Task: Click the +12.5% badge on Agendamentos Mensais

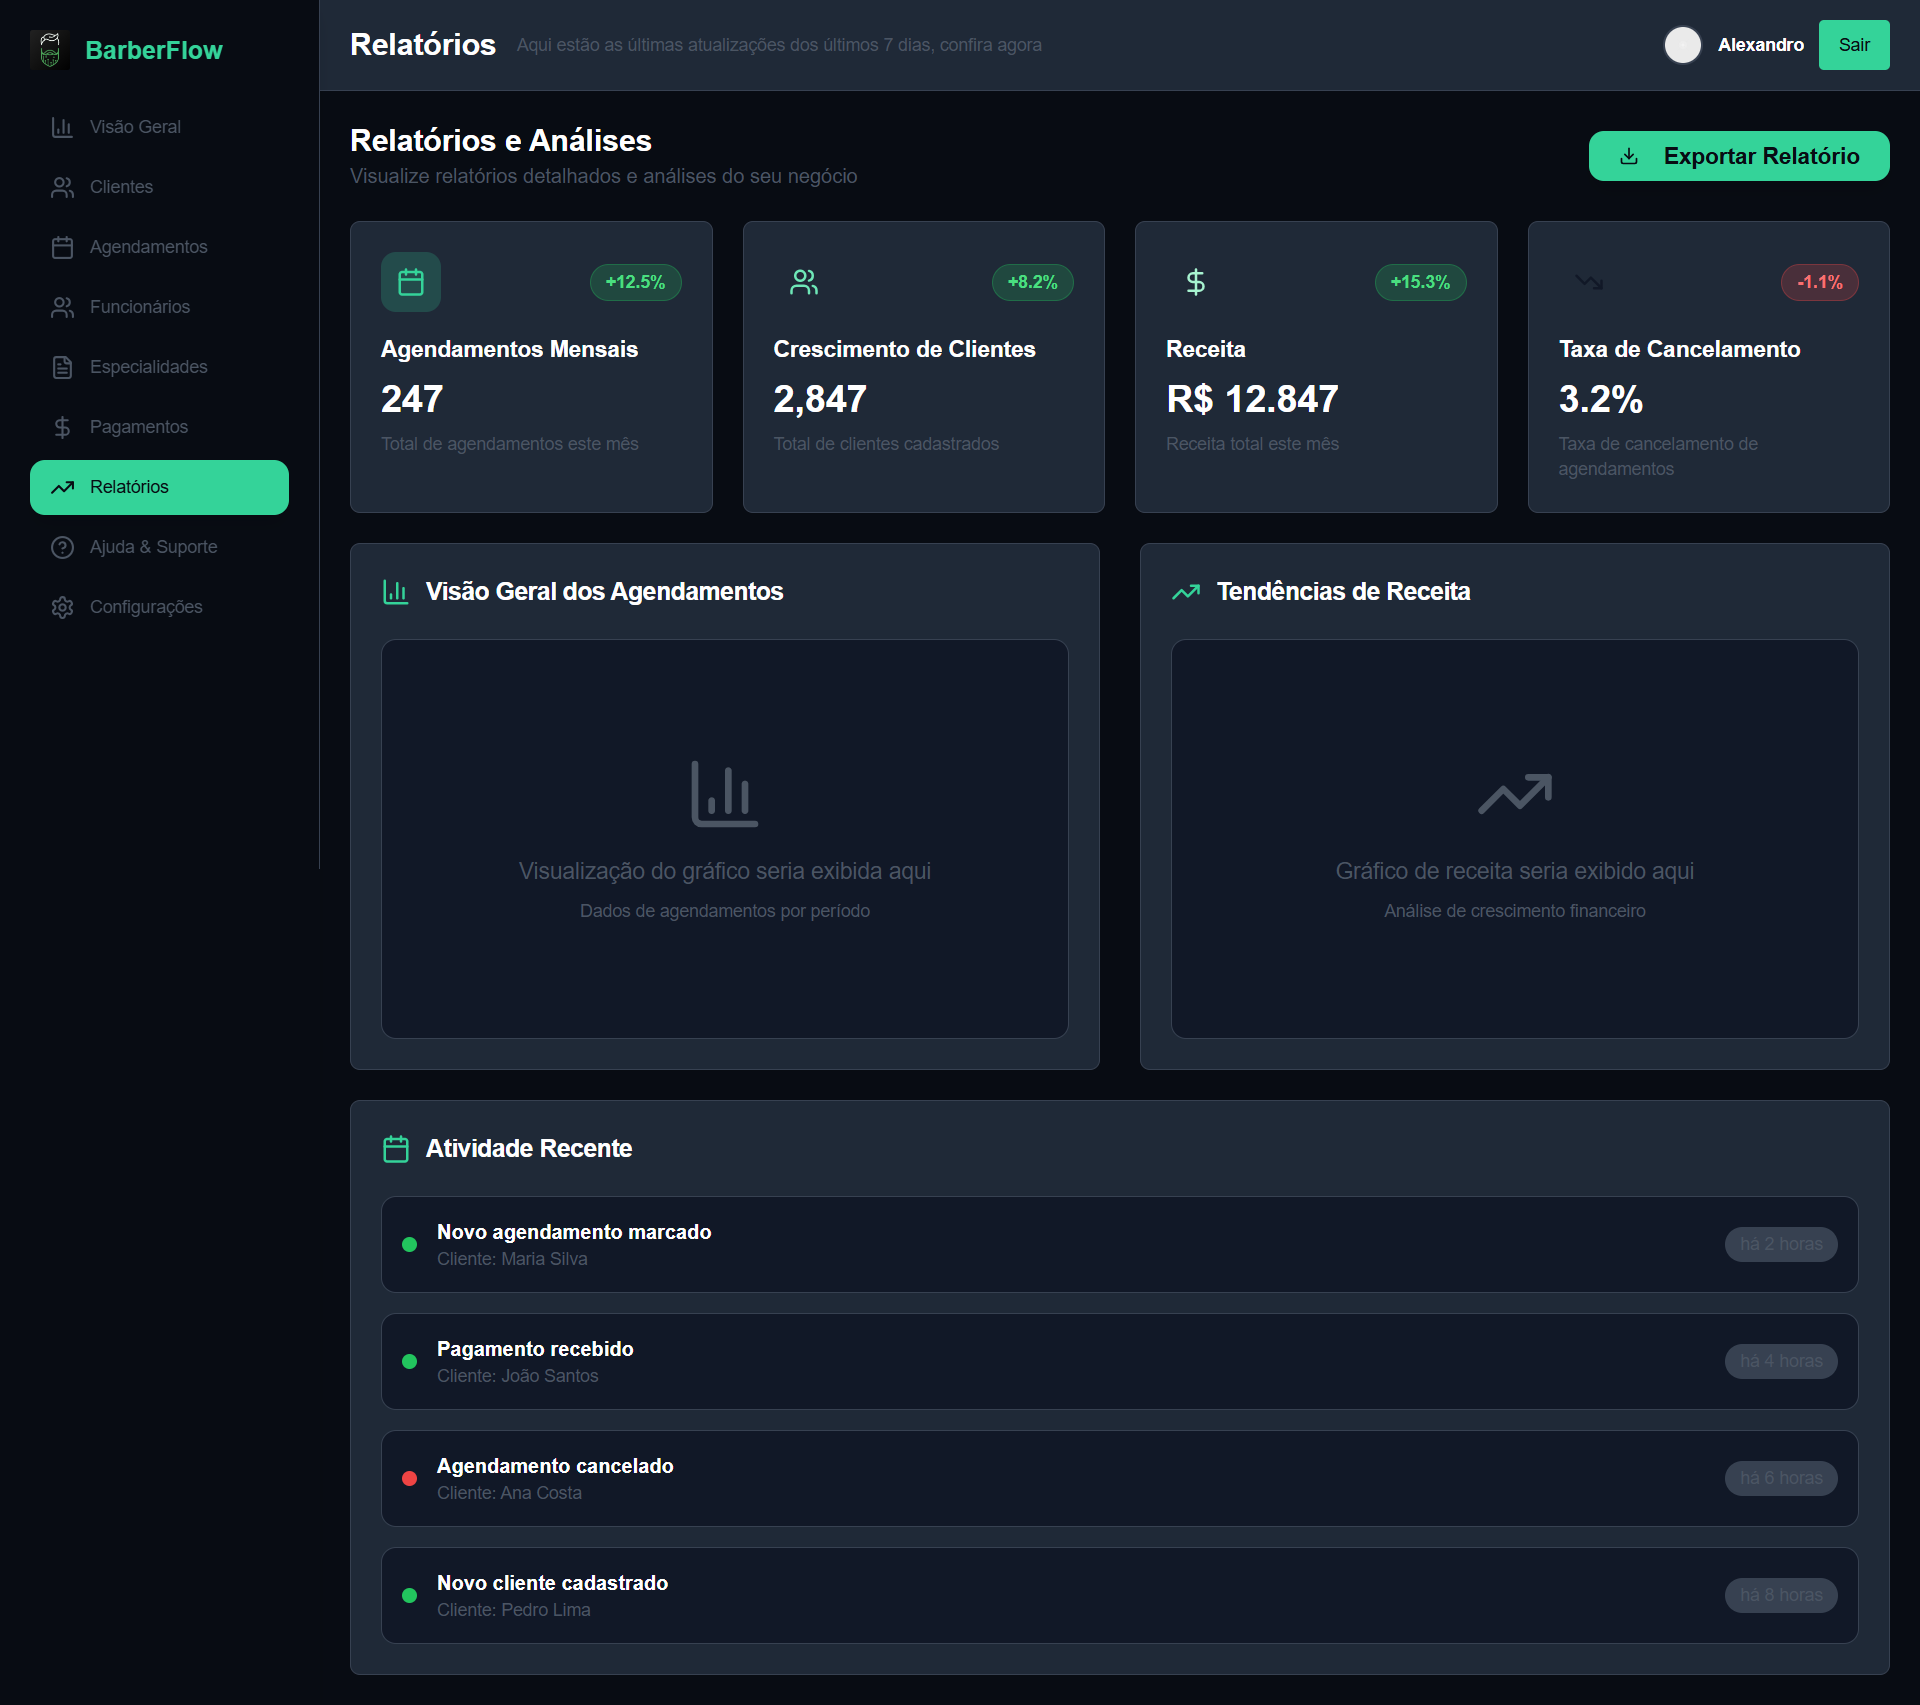Action: [x=635, y=282]
